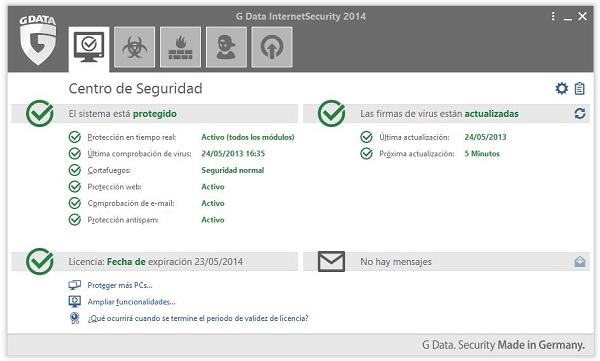Open the three-dot menu in title bar
Screen dimensions: 600x361
[x=553, y=16]
